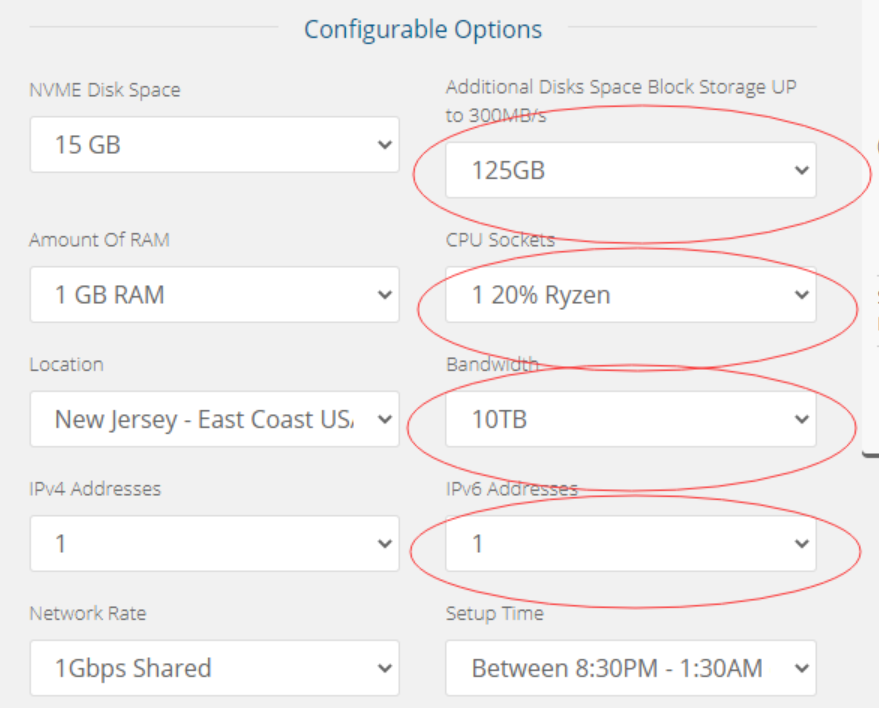879x708 pixels.
Task: Click the Configurable Options heading
Action: (x=423, y=29)
